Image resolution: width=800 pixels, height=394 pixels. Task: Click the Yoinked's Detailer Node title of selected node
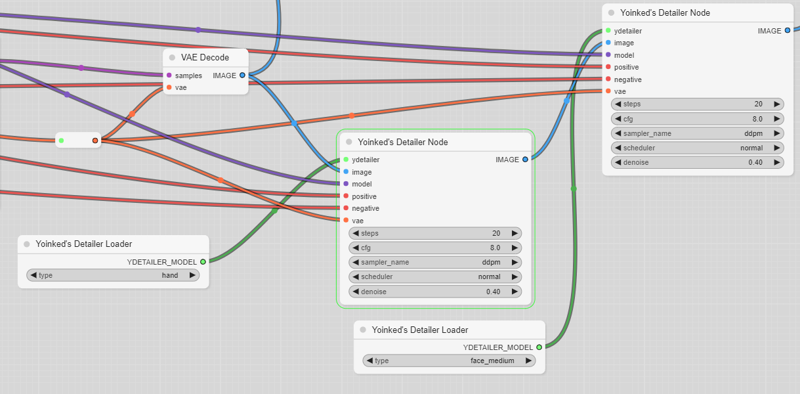(x=403, y=142)
